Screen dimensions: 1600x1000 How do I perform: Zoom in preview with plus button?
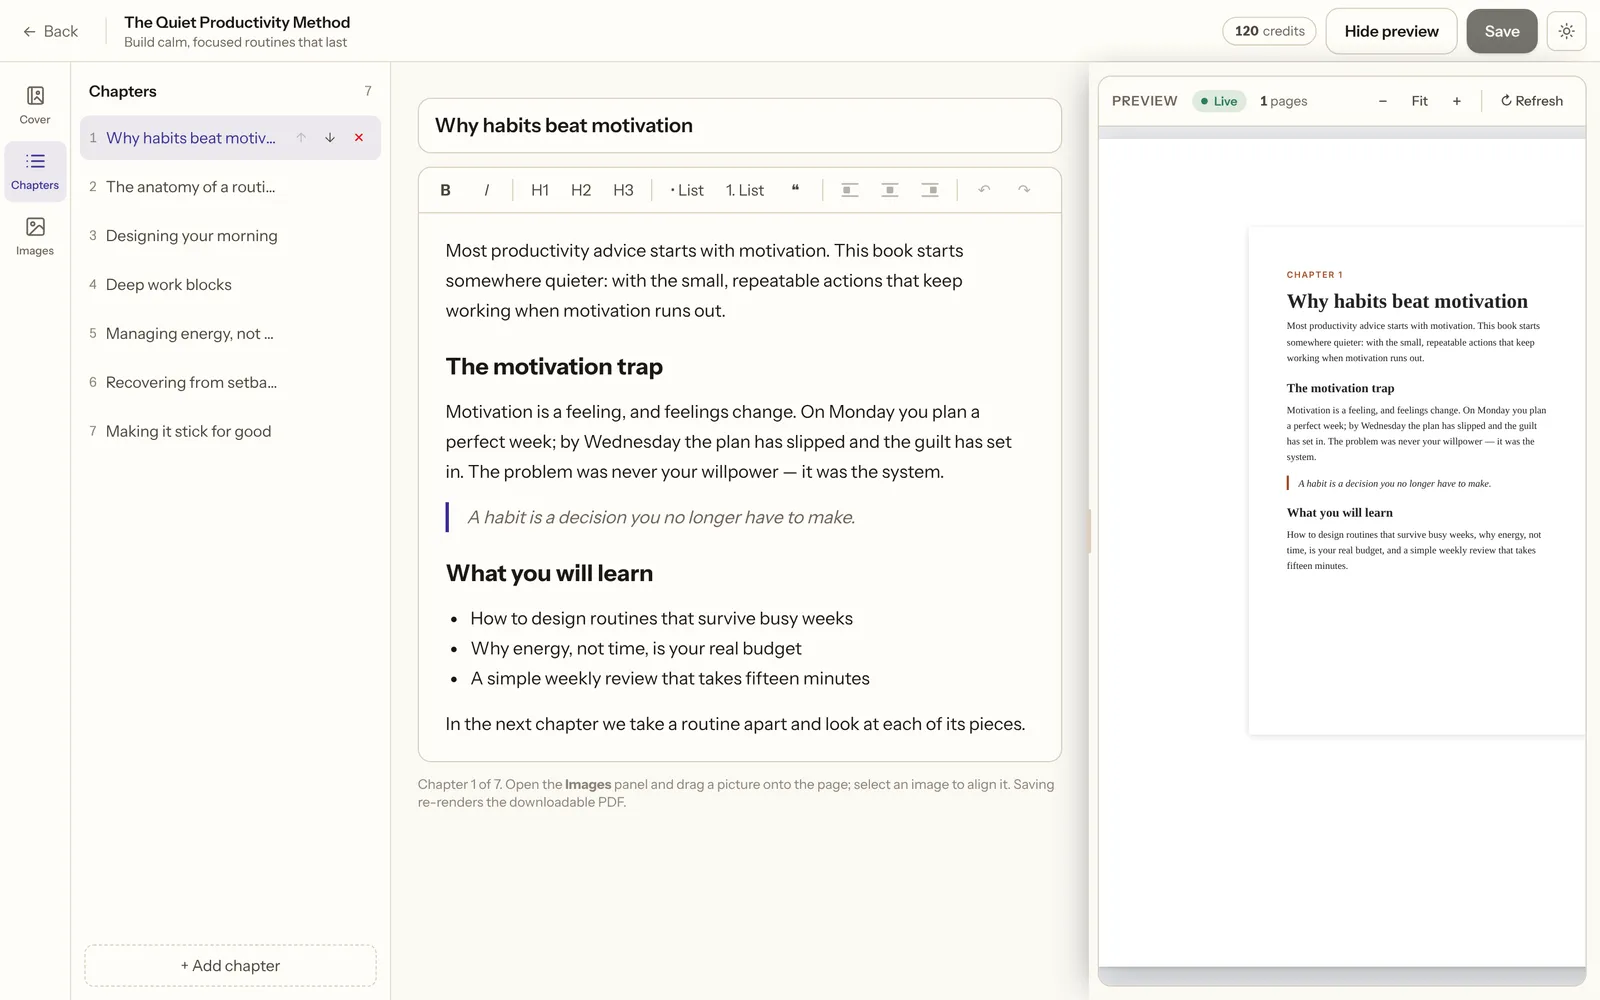tap(1456, 101)
